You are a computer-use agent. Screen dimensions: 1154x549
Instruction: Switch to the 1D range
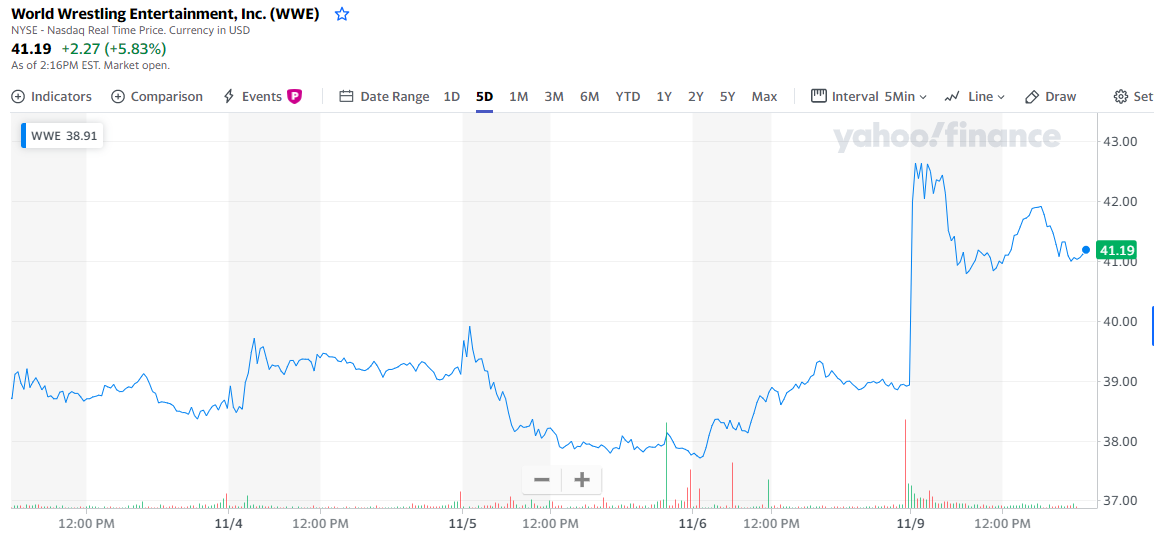(452, 97)
